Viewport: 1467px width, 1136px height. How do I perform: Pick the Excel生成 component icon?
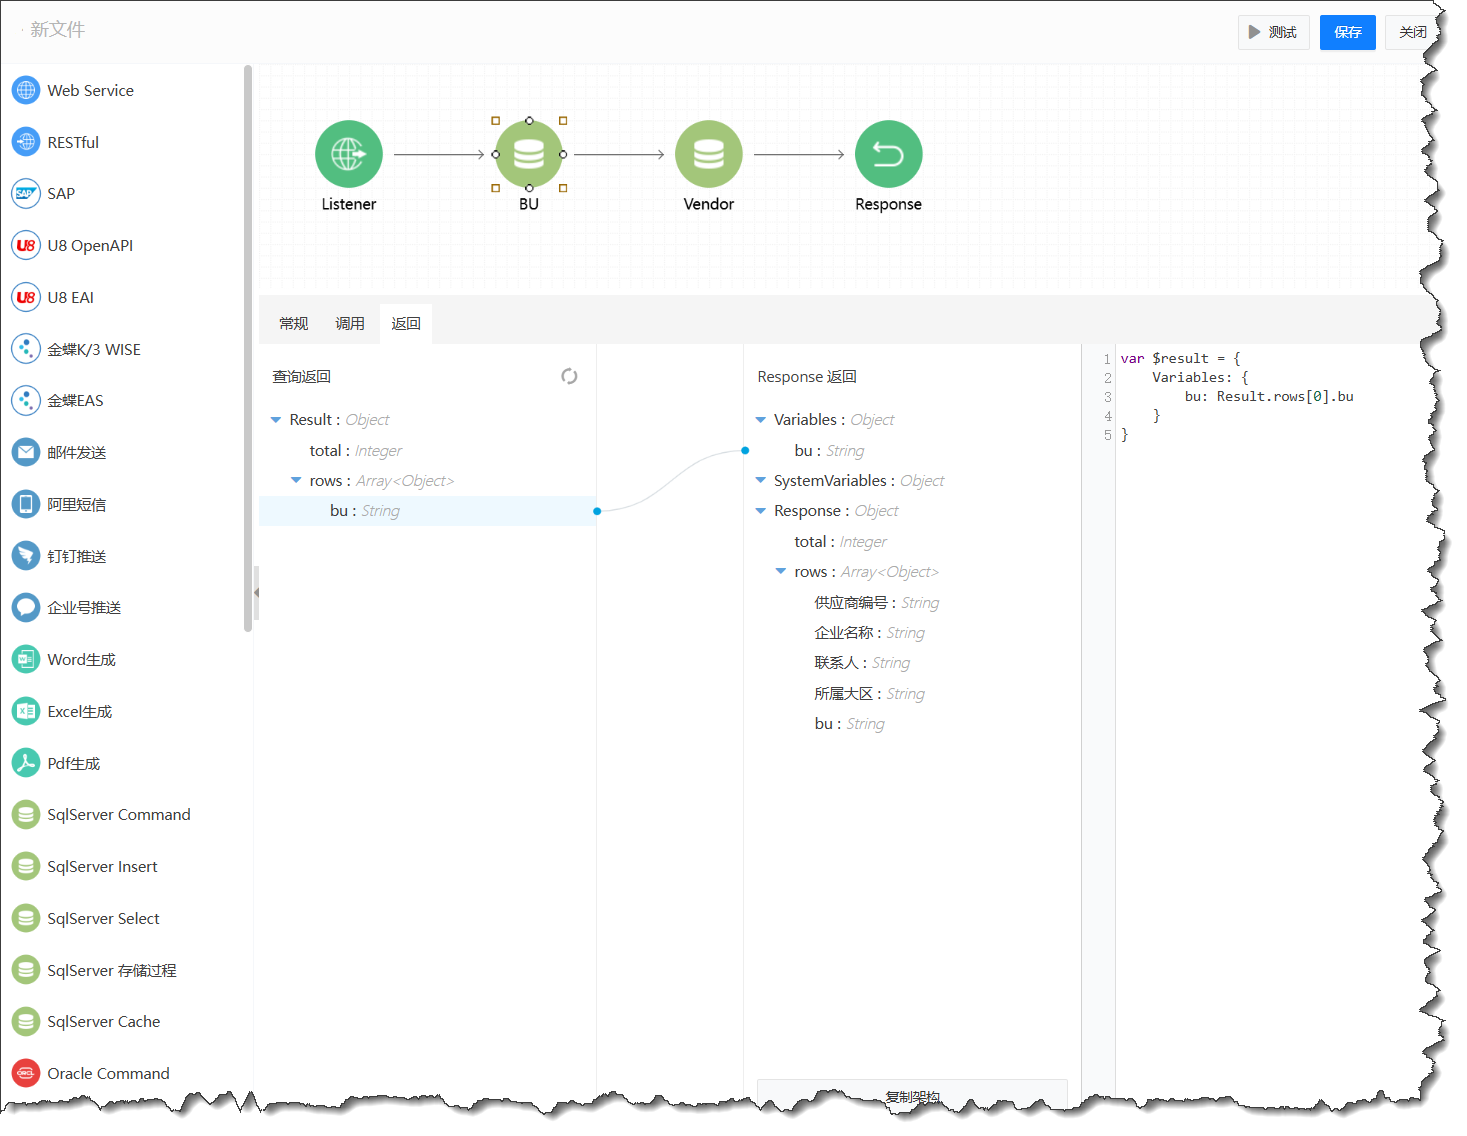[x=26, y=711]
